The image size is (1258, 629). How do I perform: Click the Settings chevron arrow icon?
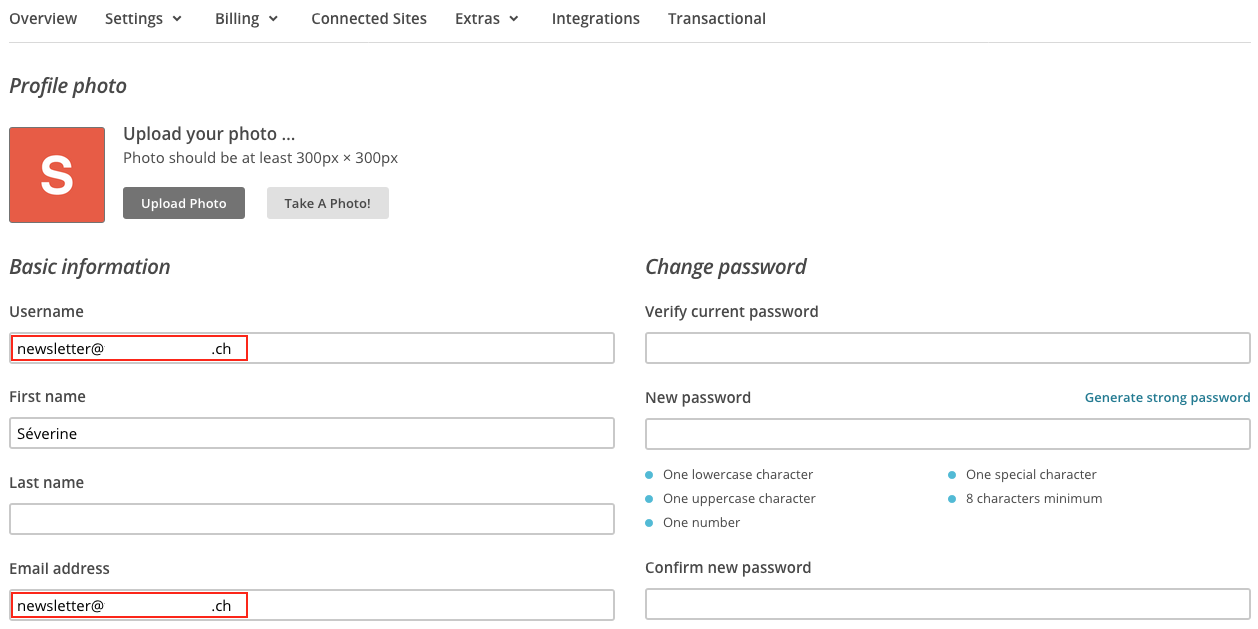177,19
